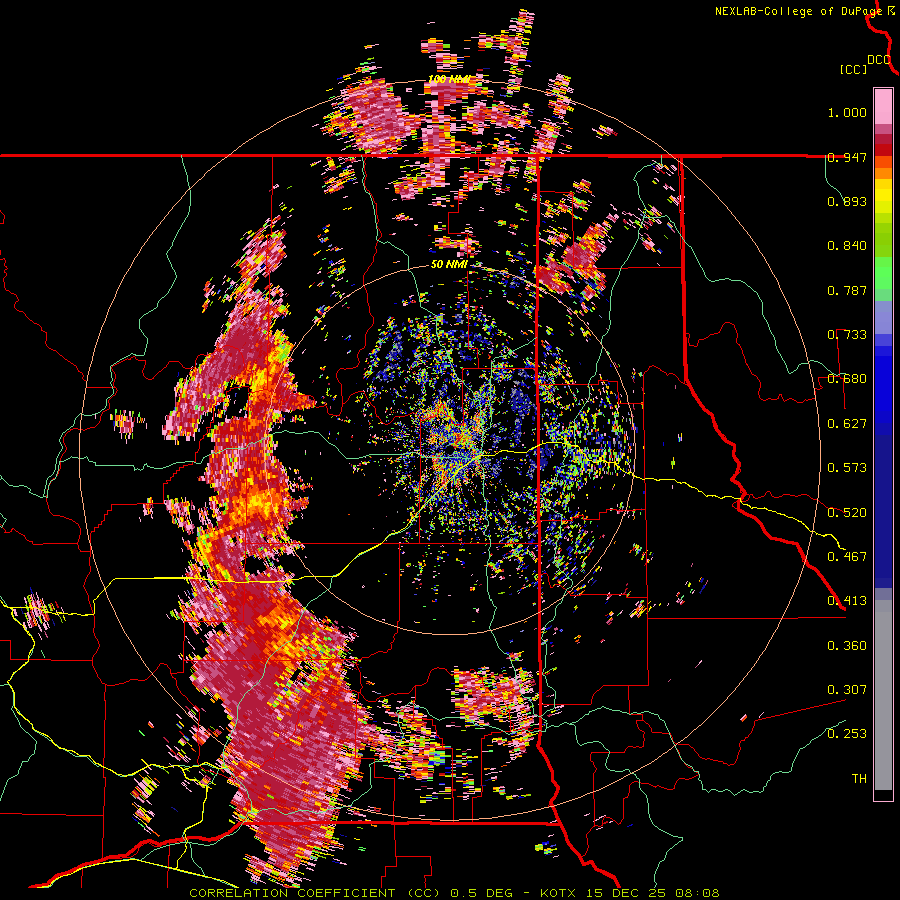The width and height of the screenshot is (900, 900).
Task: Click the 0.413 legend value
Action: coord(847,601)
